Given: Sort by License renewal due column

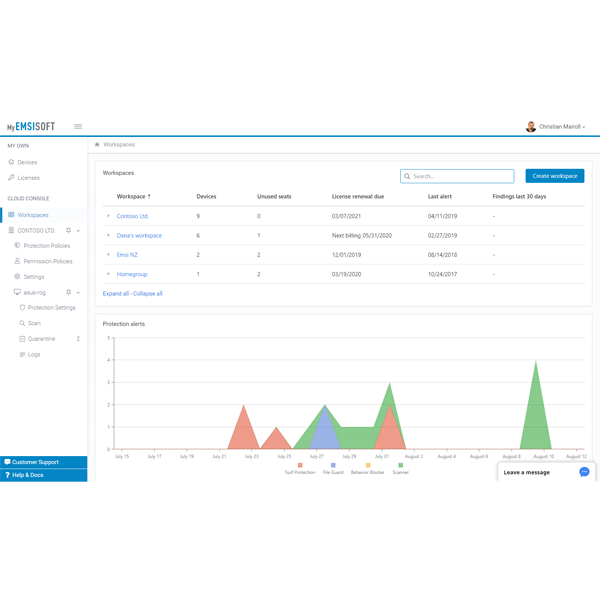Looking at the screenshot, I should [358, 196].
